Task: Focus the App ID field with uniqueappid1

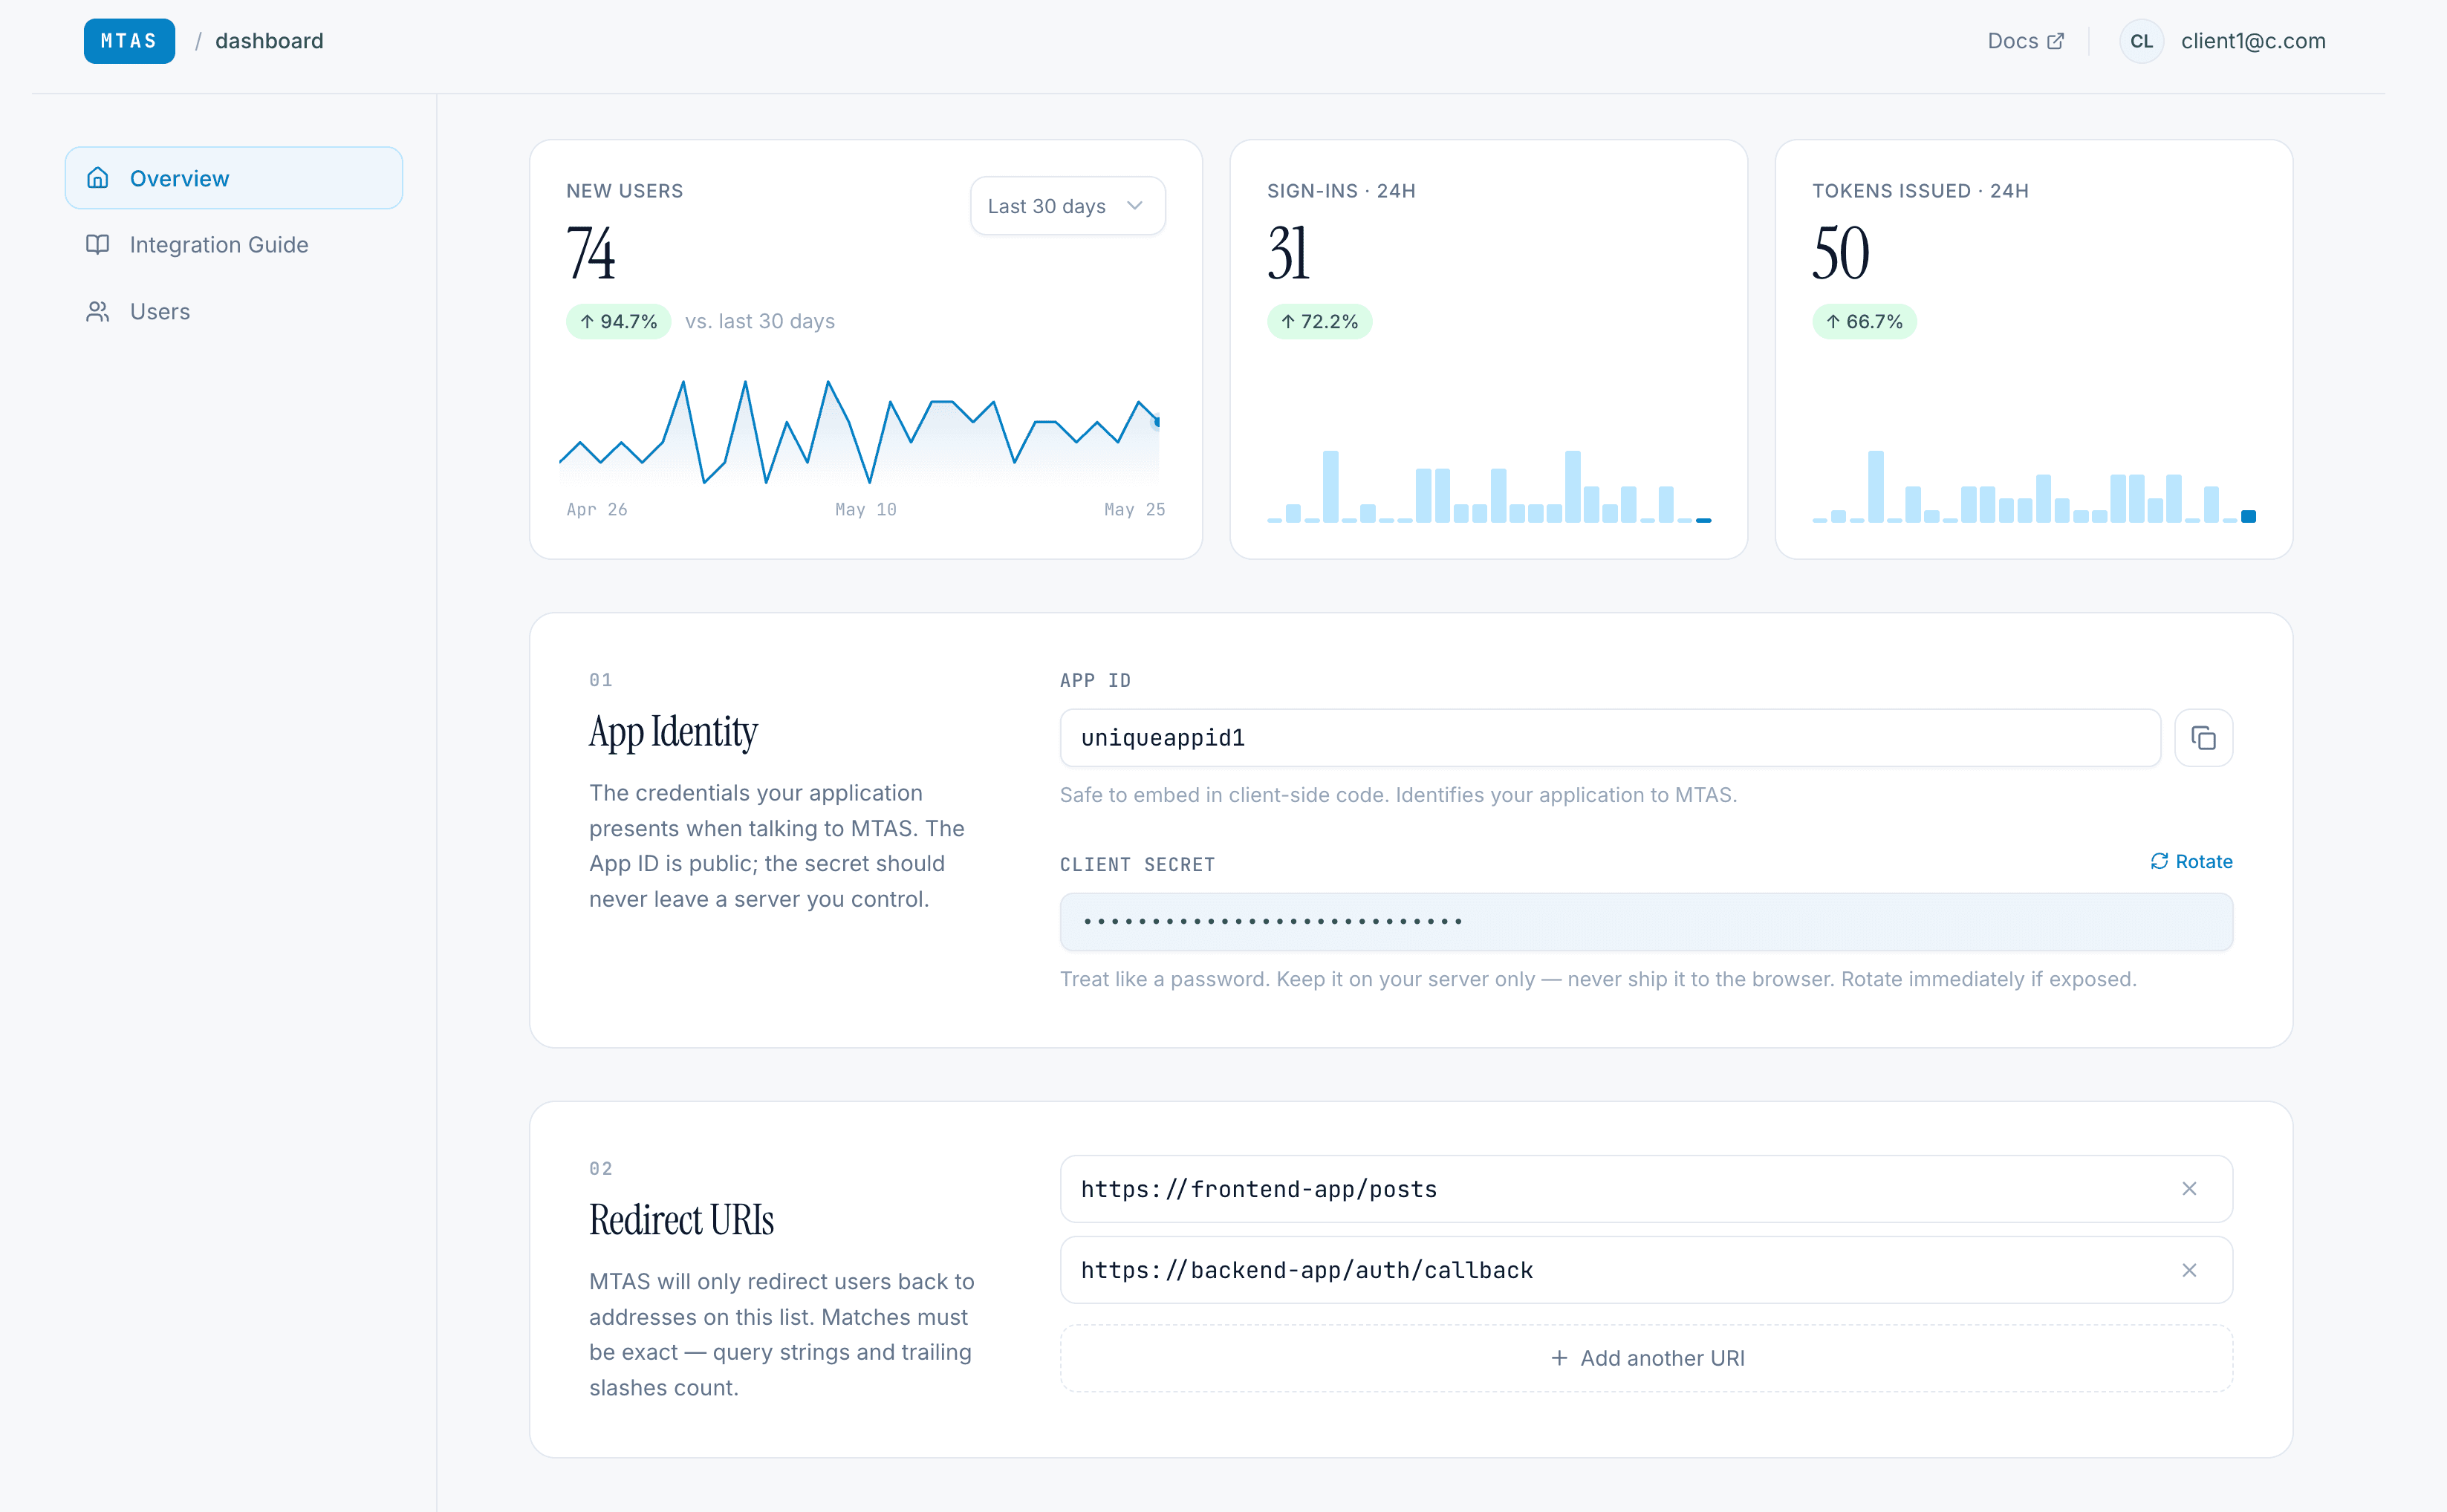Action: coord(1610,738)
